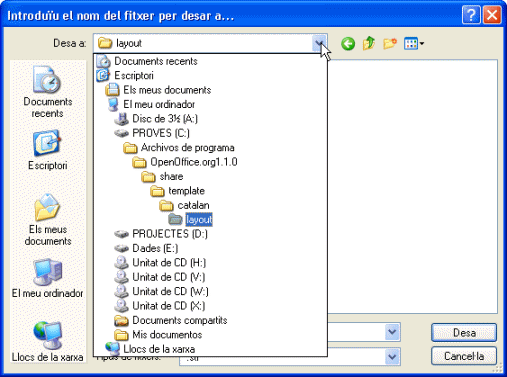
Task: Go back using the green arrow icon
Action: tap(348, 44)
